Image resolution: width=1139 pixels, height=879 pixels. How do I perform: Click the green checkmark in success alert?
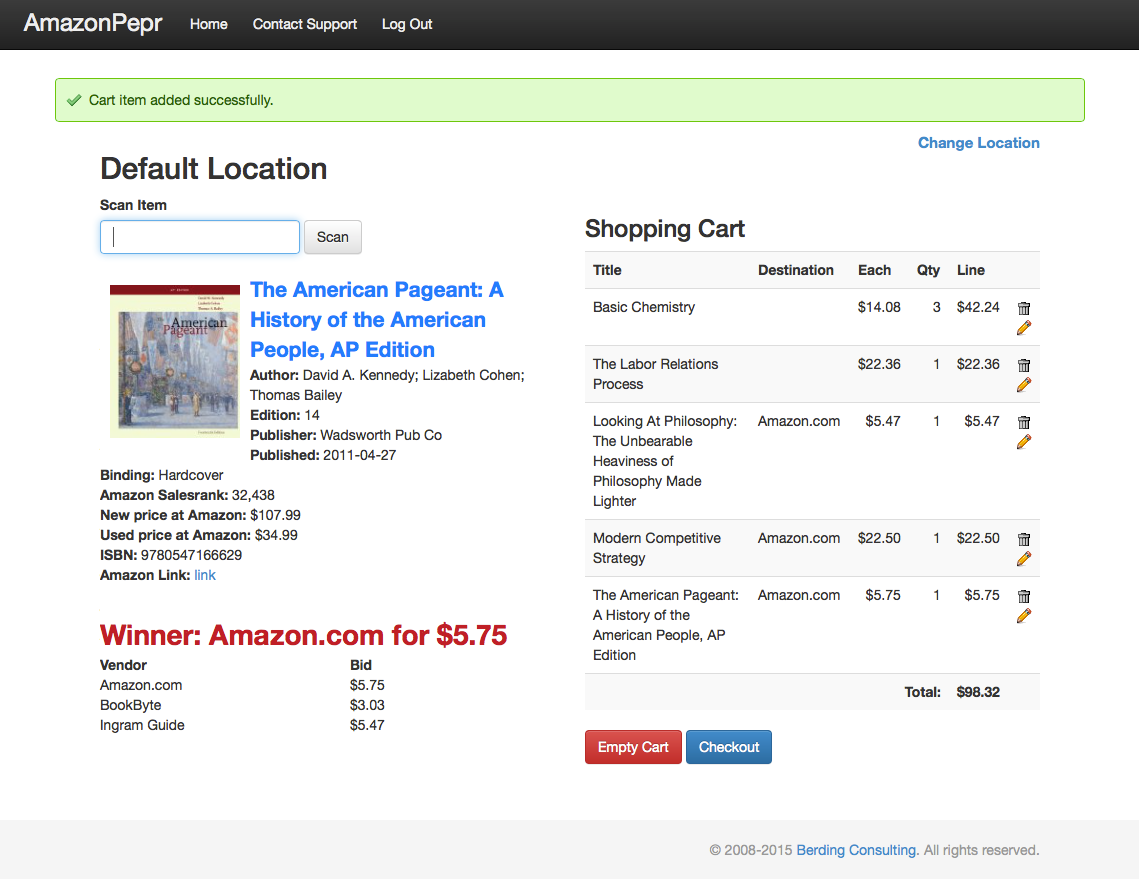(x=73, y=100)
